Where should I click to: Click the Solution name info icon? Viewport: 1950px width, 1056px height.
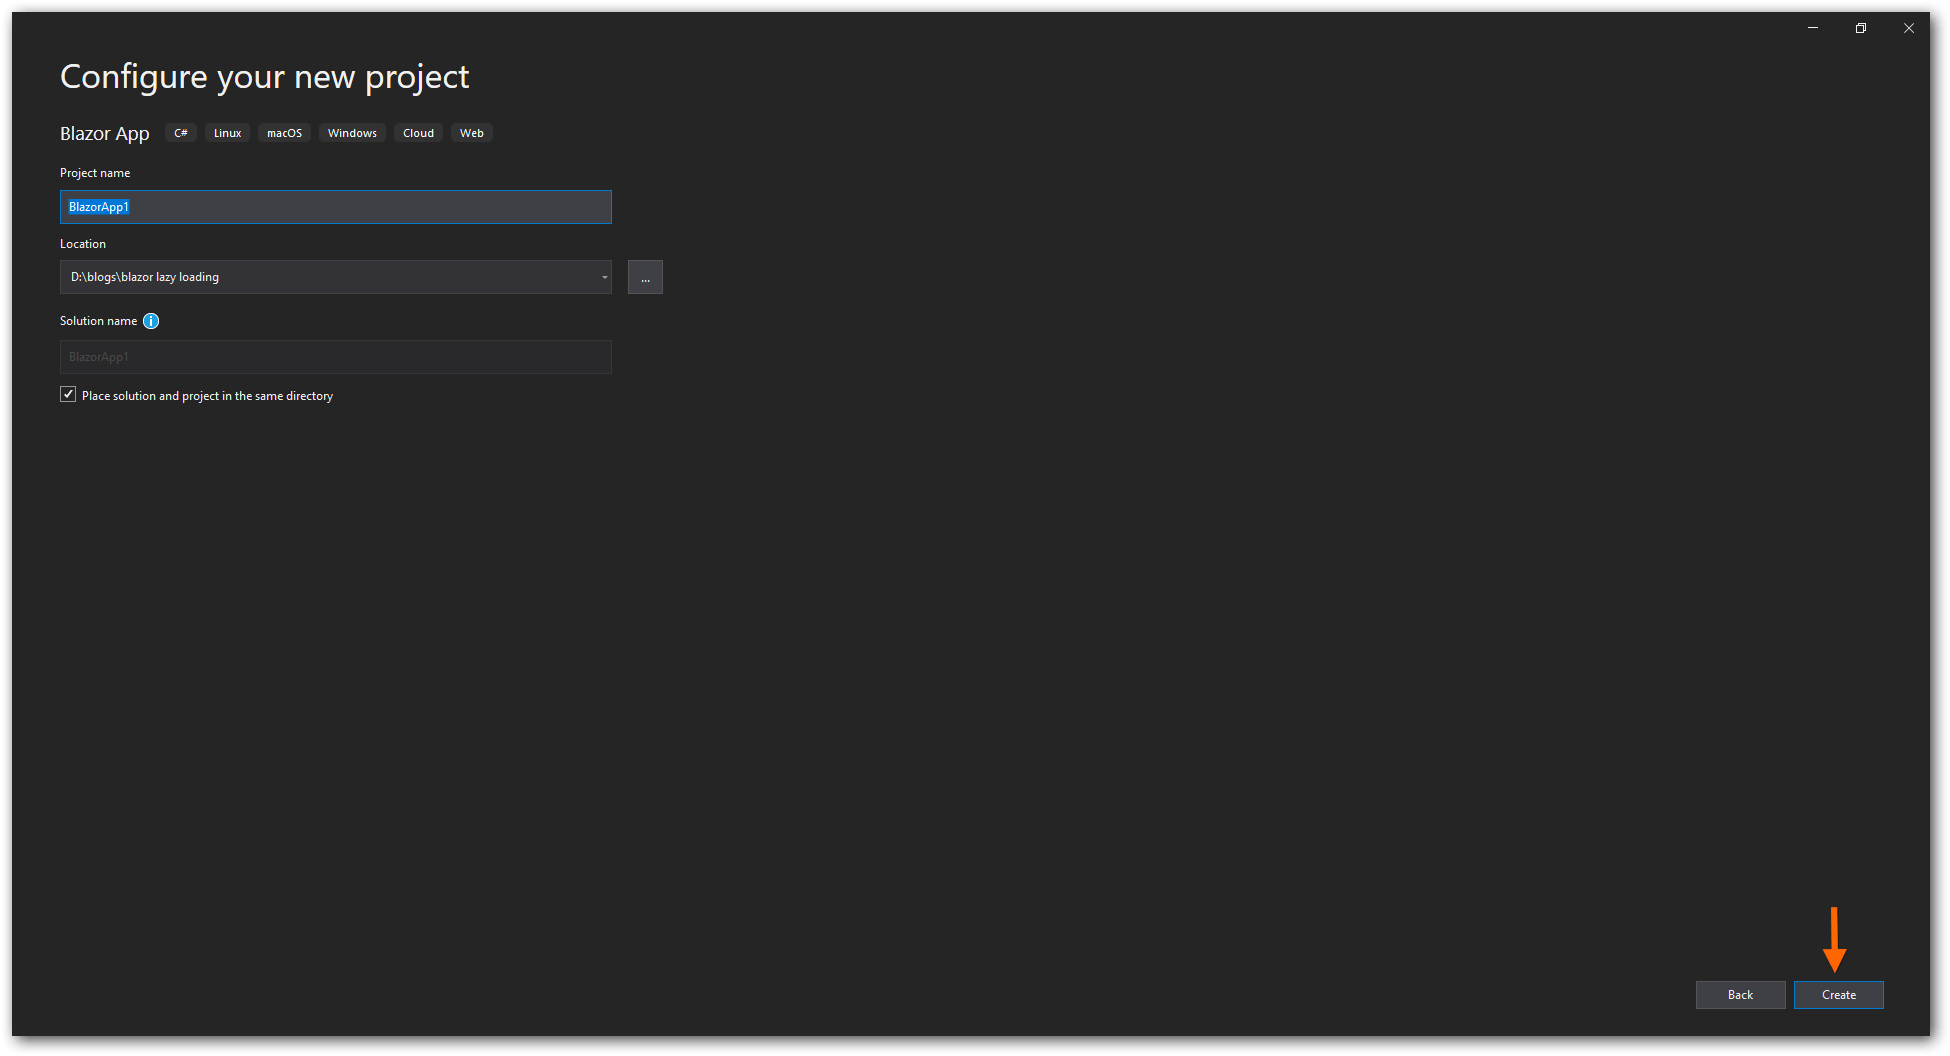(151, 321)
